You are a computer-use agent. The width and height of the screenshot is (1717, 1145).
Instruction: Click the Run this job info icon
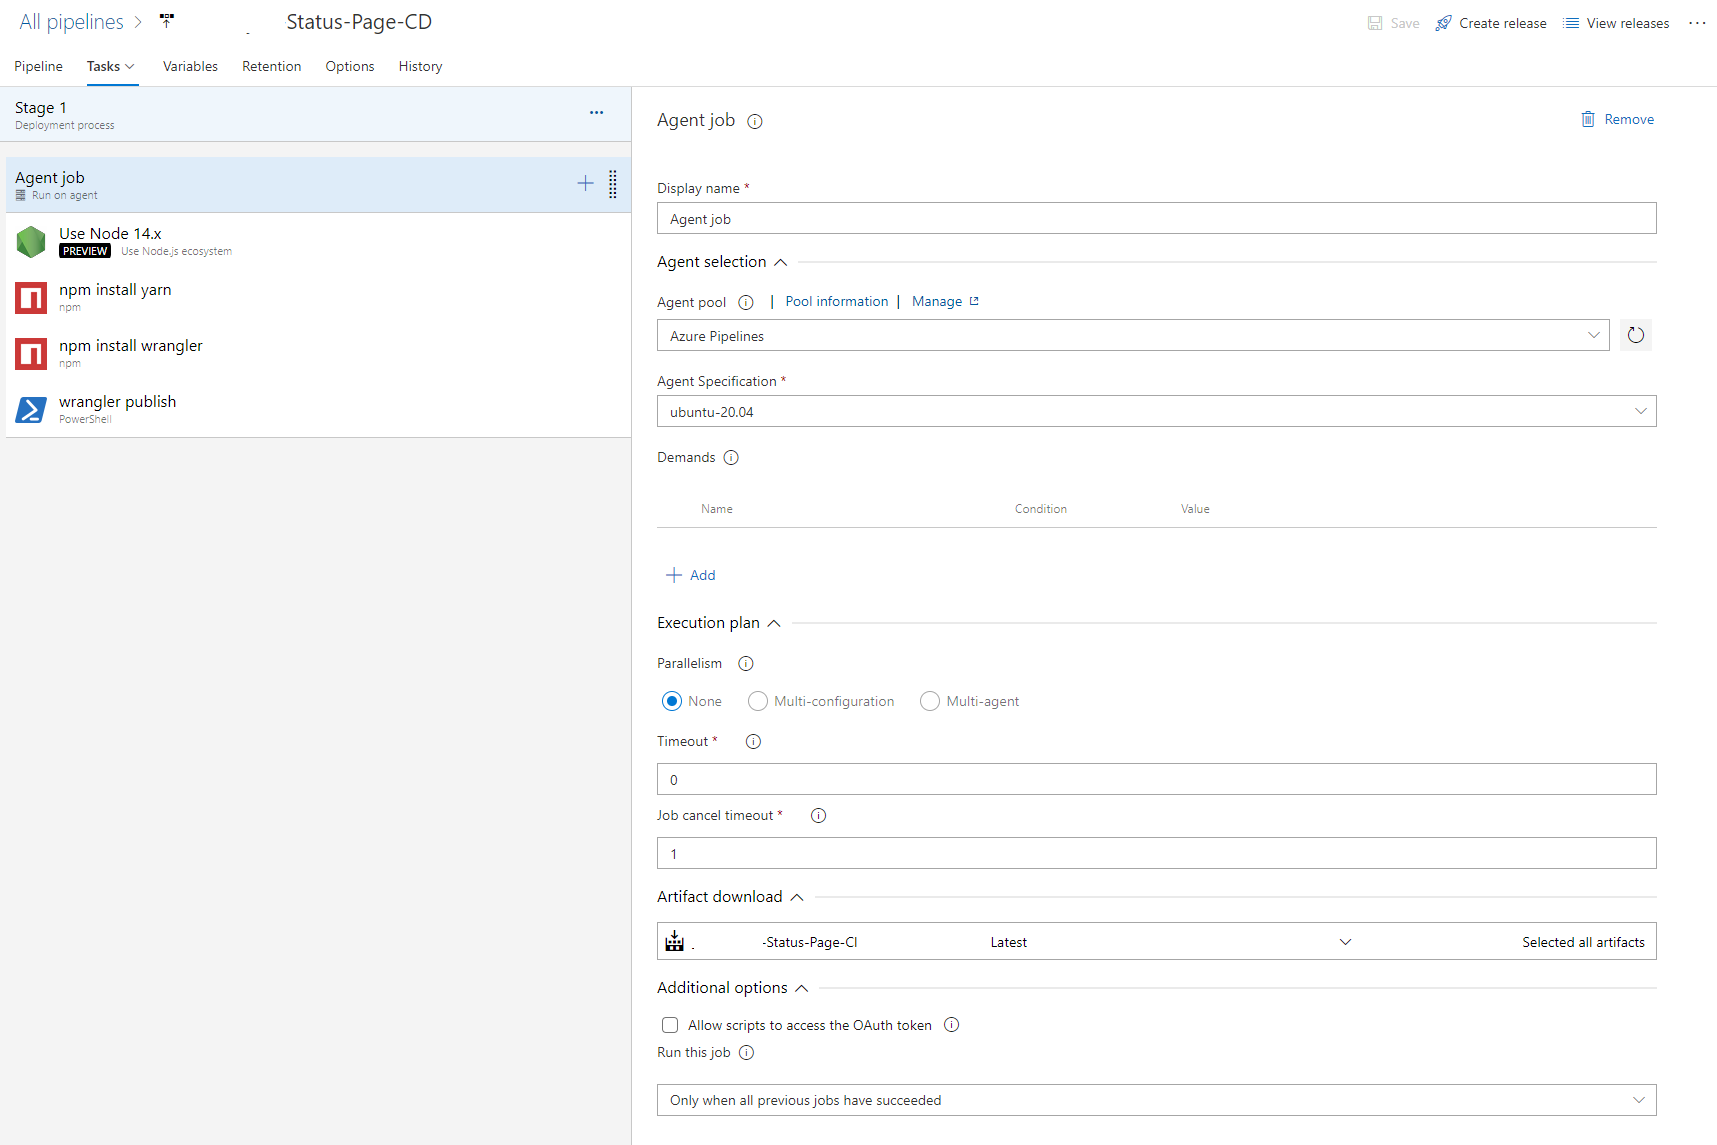click(x=747, y=1053)
